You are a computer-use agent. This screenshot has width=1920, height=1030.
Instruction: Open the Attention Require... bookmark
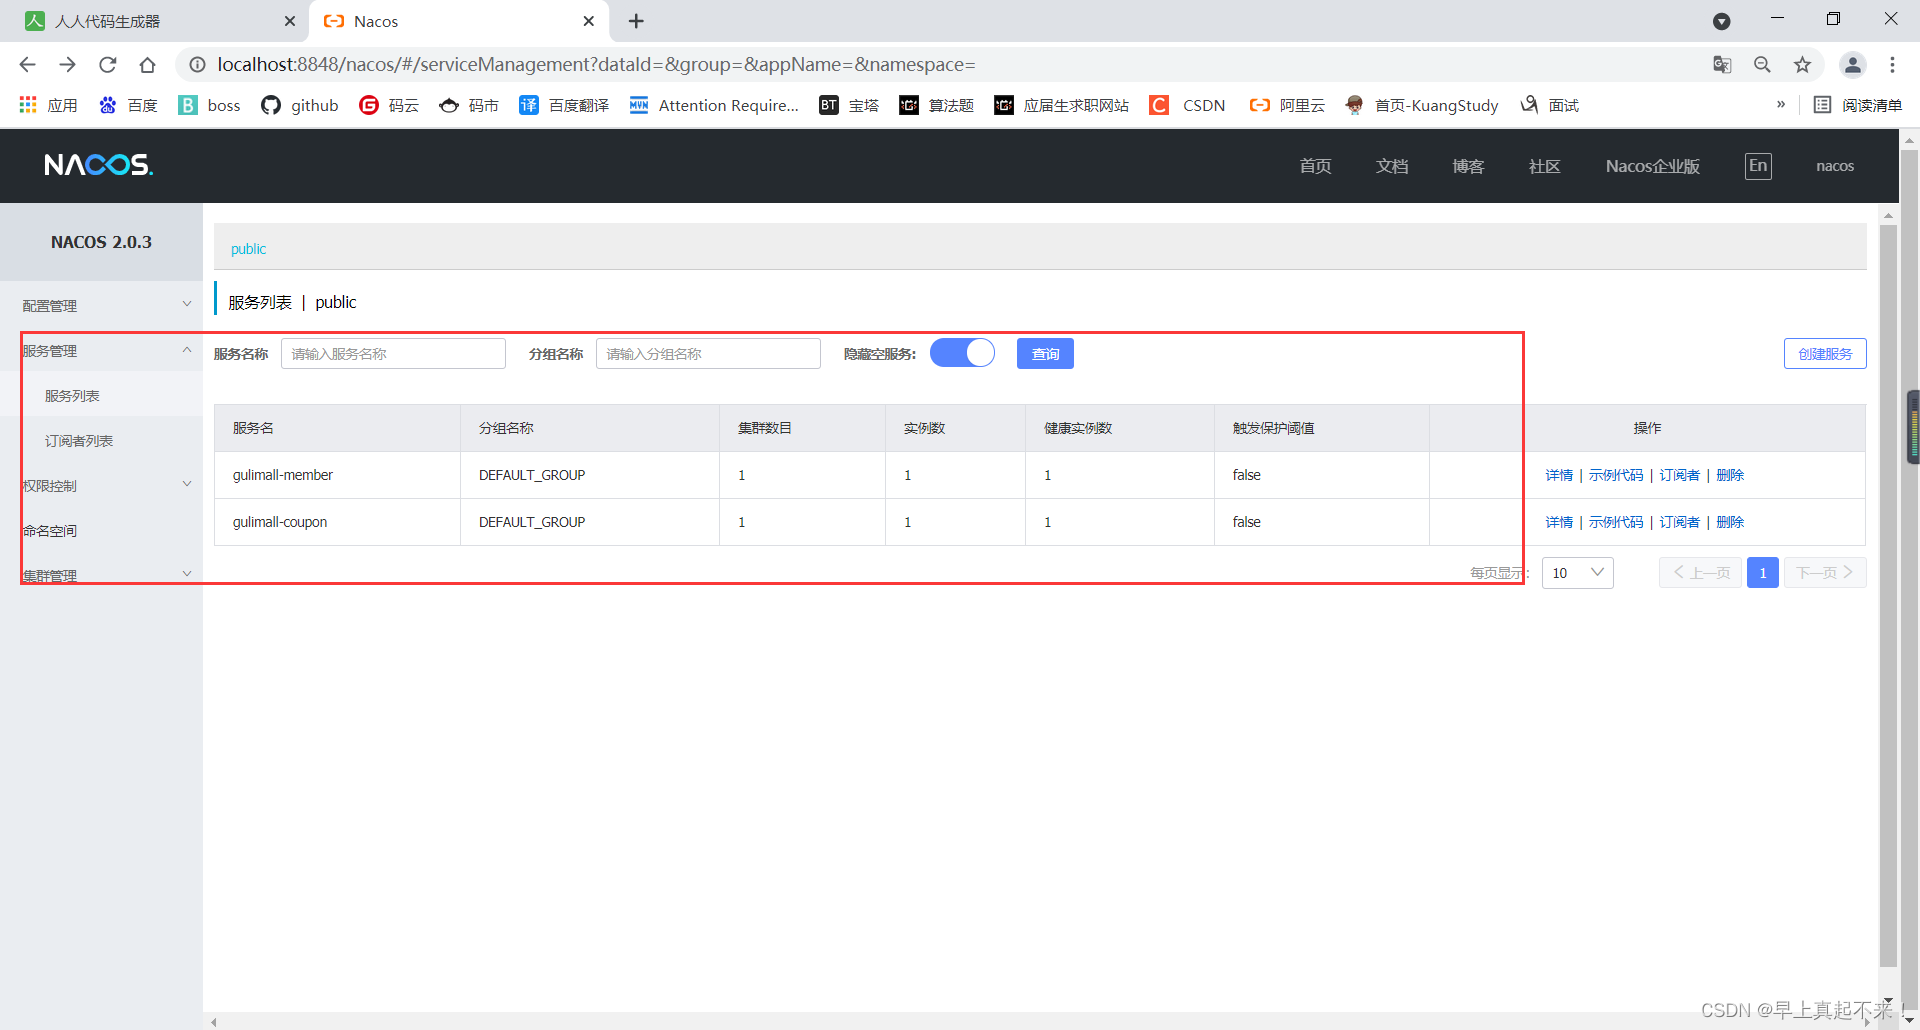click(714, 105)
